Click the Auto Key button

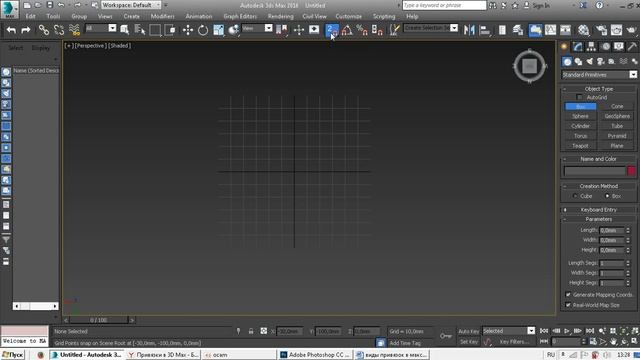coord(469,331)
